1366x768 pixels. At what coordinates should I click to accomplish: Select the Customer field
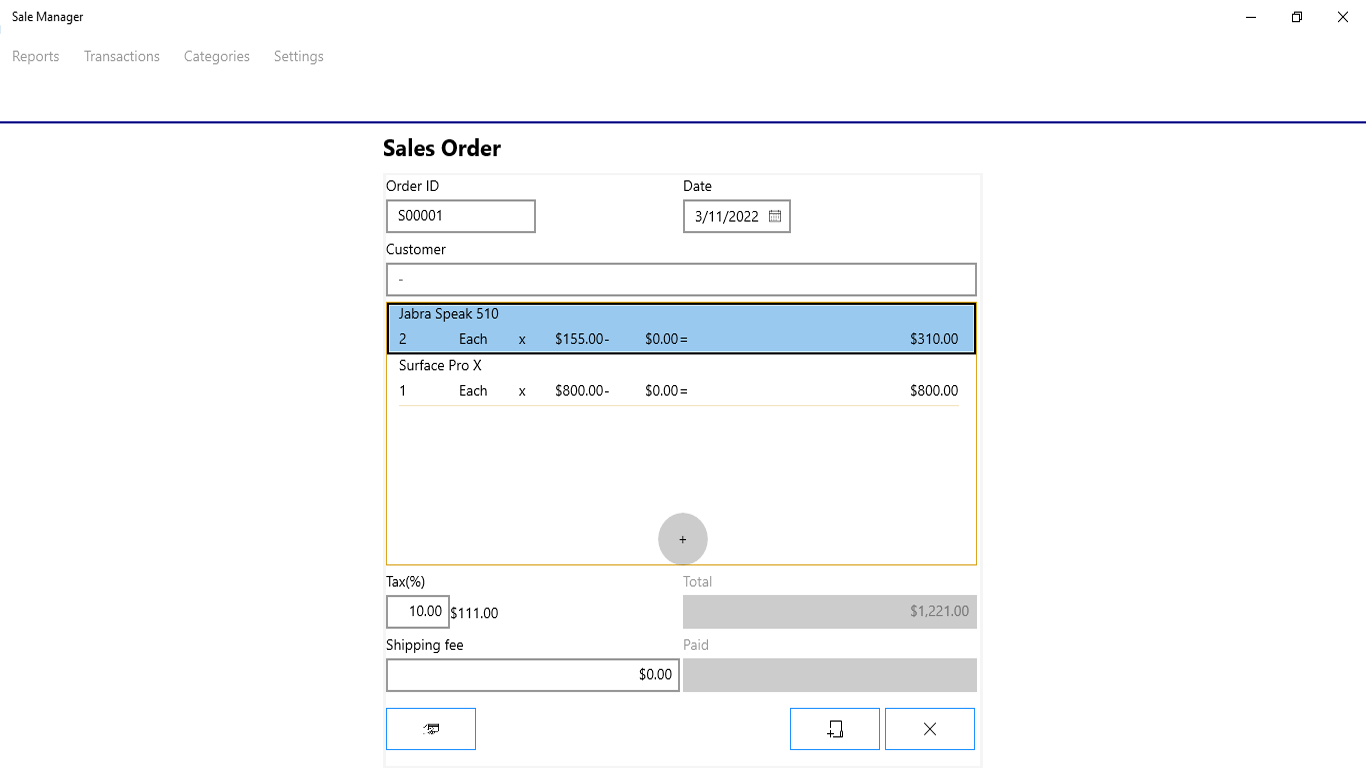tap(681, 279)
